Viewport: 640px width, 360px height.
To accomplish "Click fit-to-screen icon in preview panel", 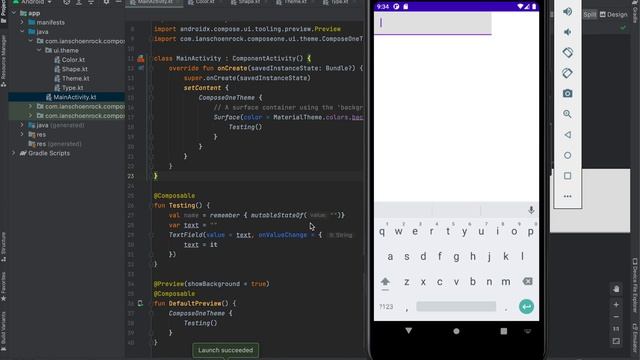I will click(616, 341).
